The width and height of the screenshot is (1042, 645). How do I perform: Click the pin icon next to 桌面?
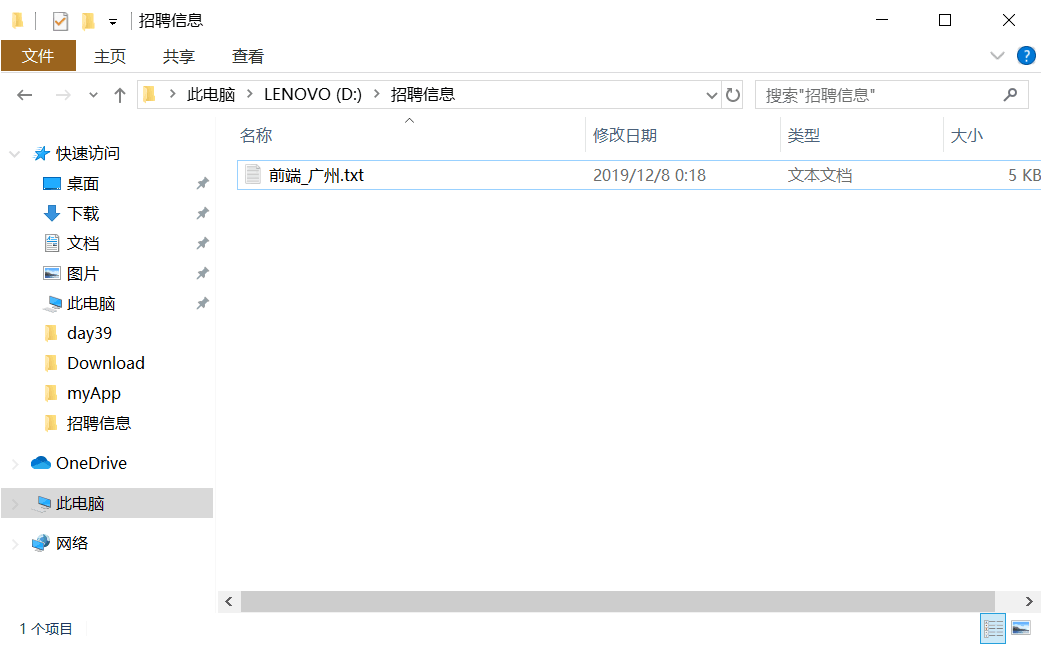tap(202, 183)
